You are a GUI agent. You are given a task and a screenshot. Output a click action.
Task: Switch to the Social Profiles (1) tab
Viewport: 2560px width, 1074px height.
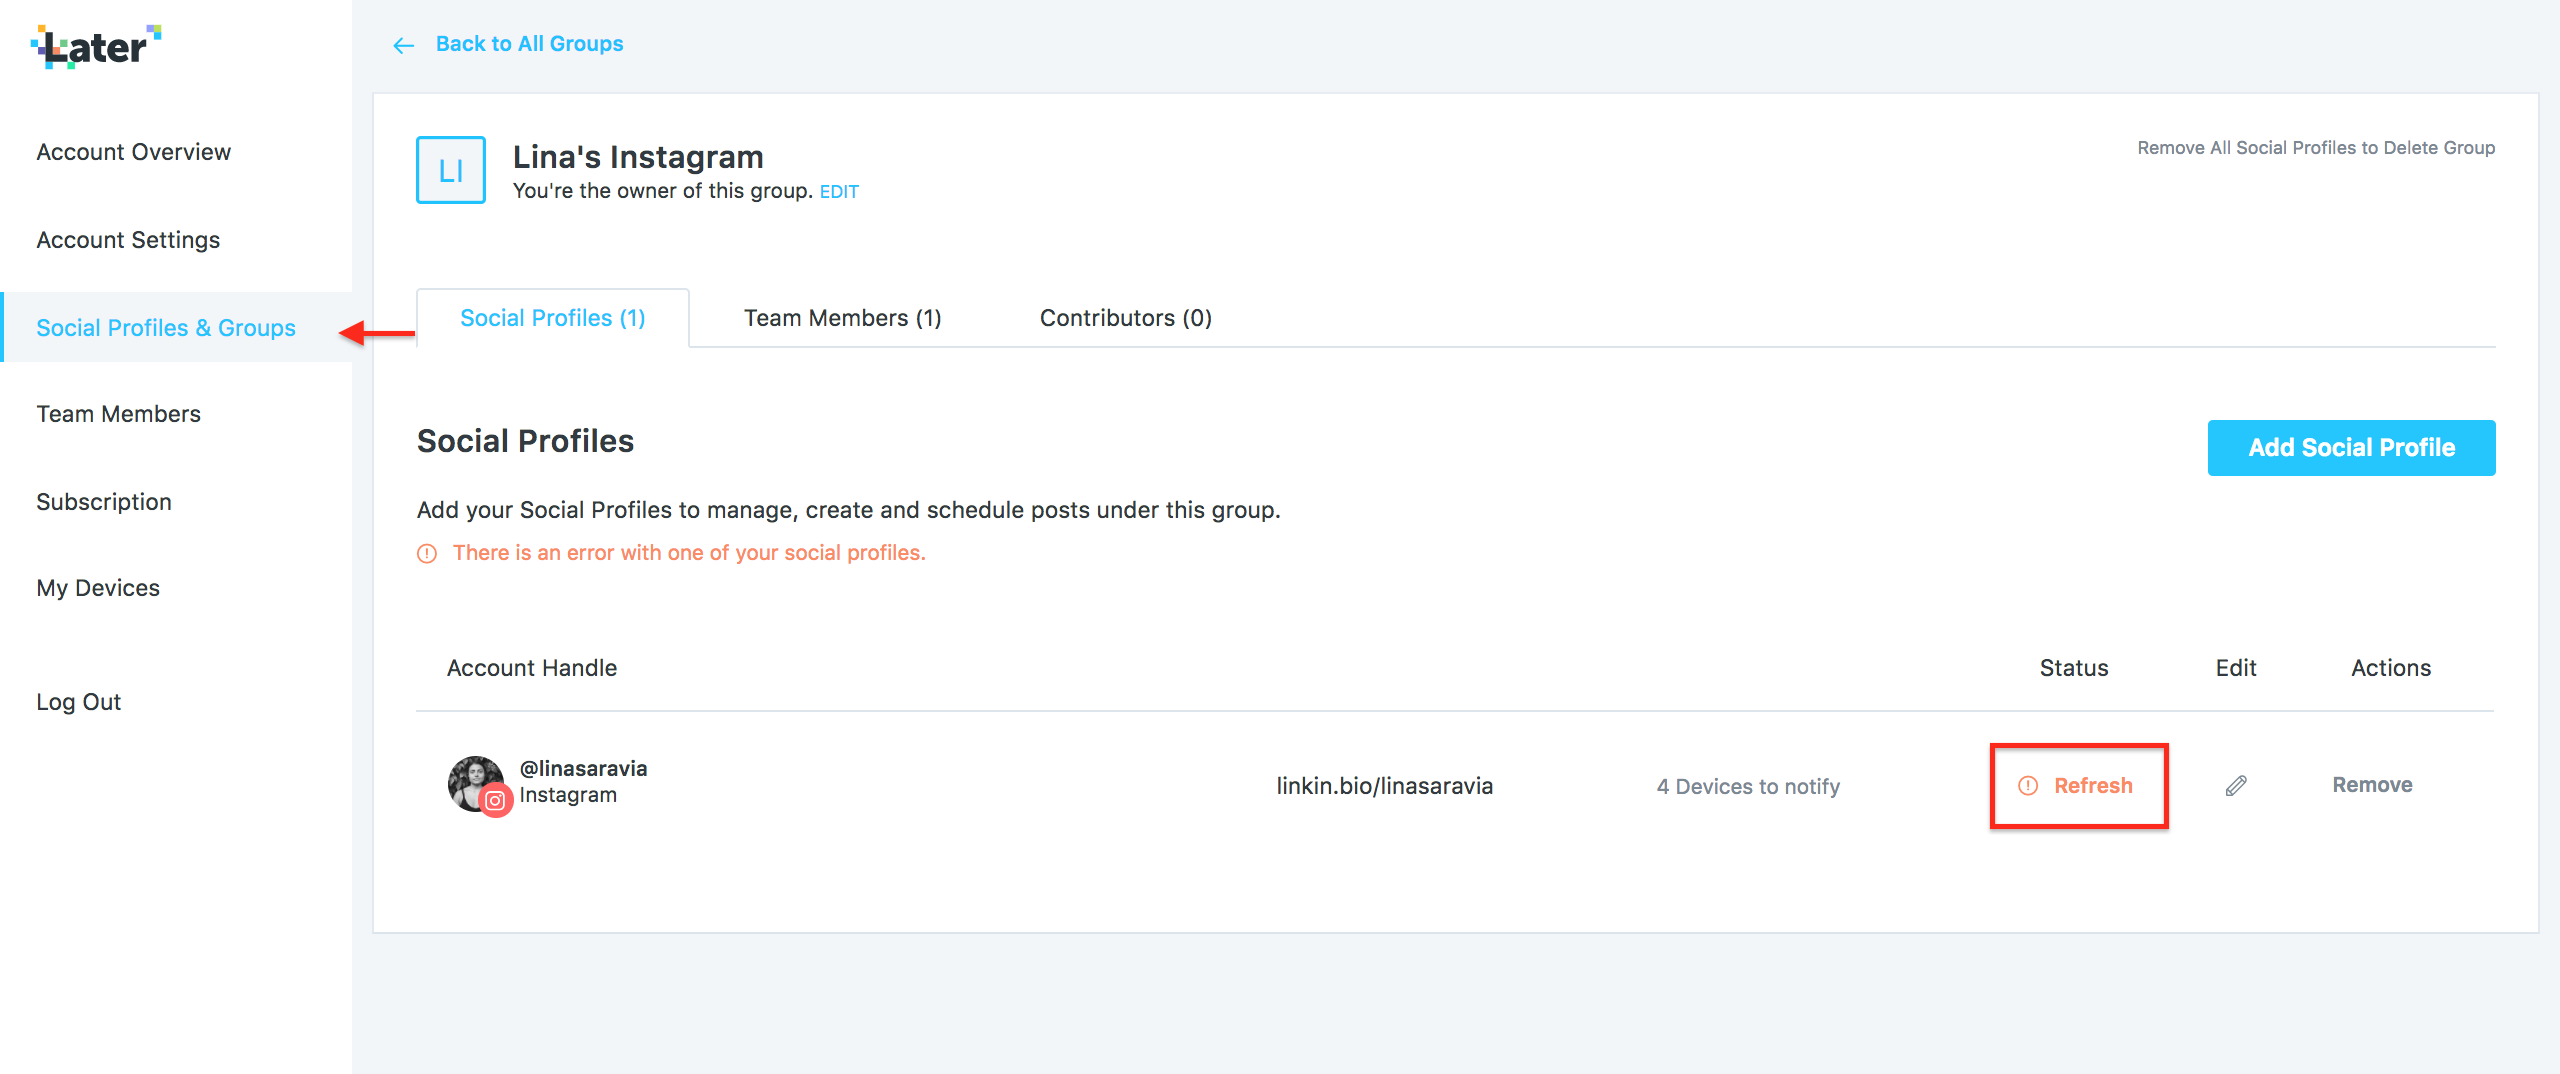pyautogui.click(x=552, y=318)
